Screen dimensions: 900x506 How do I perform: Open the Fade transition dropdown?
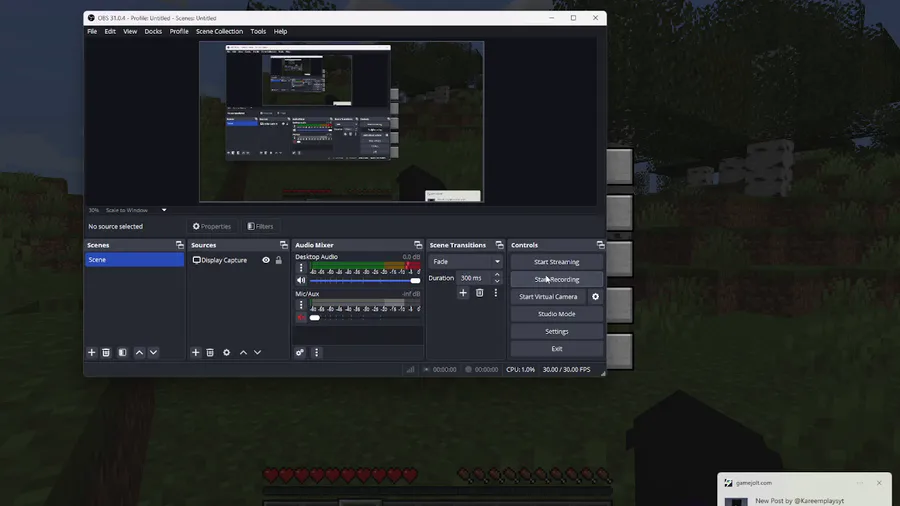click(465, 262)
